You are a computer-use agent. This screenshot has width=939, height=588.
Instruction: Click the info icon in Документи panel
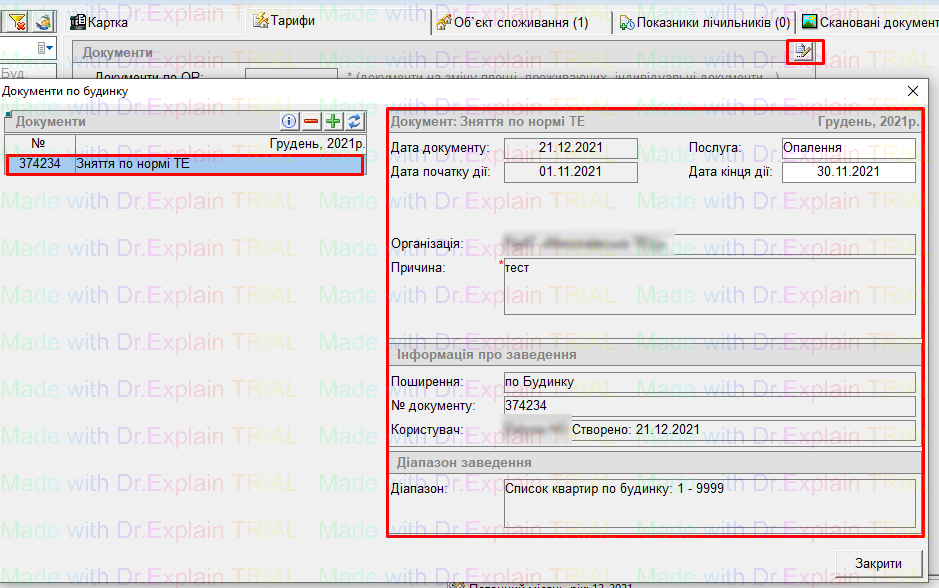click(x=290, y=121)
